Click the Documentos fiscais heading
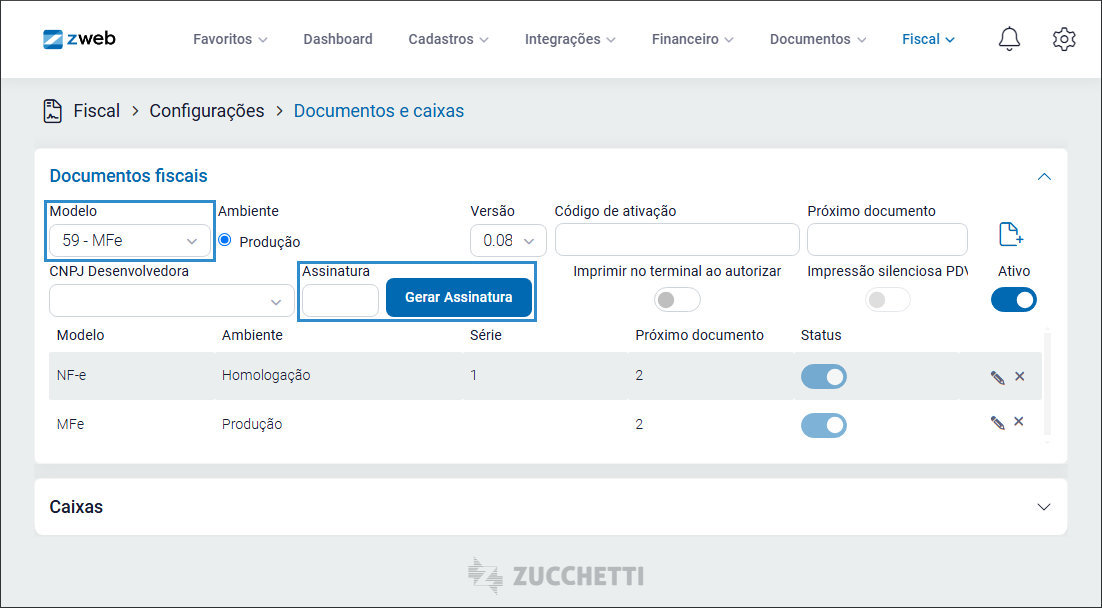The height and width of the screenshot is (608, 1102). coord(129,176)
